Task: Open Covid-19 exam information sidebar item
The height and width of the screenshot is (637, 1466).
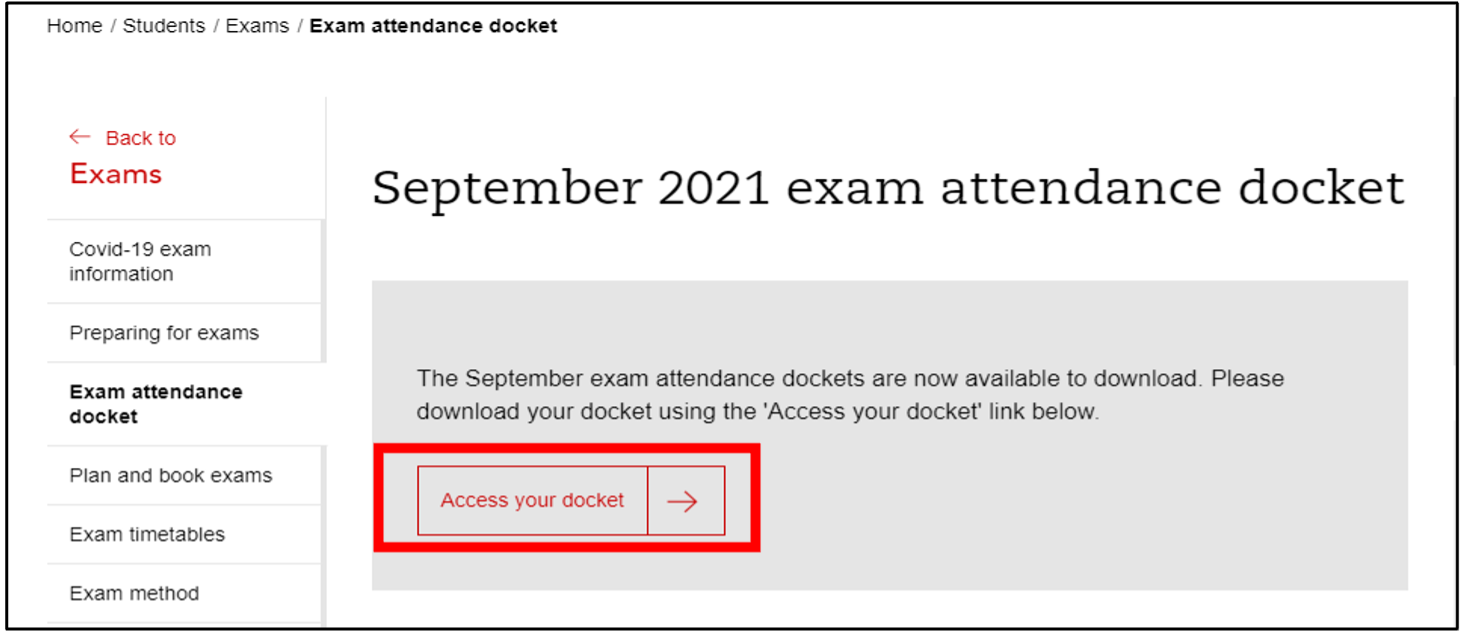Action: pos(140,261)
